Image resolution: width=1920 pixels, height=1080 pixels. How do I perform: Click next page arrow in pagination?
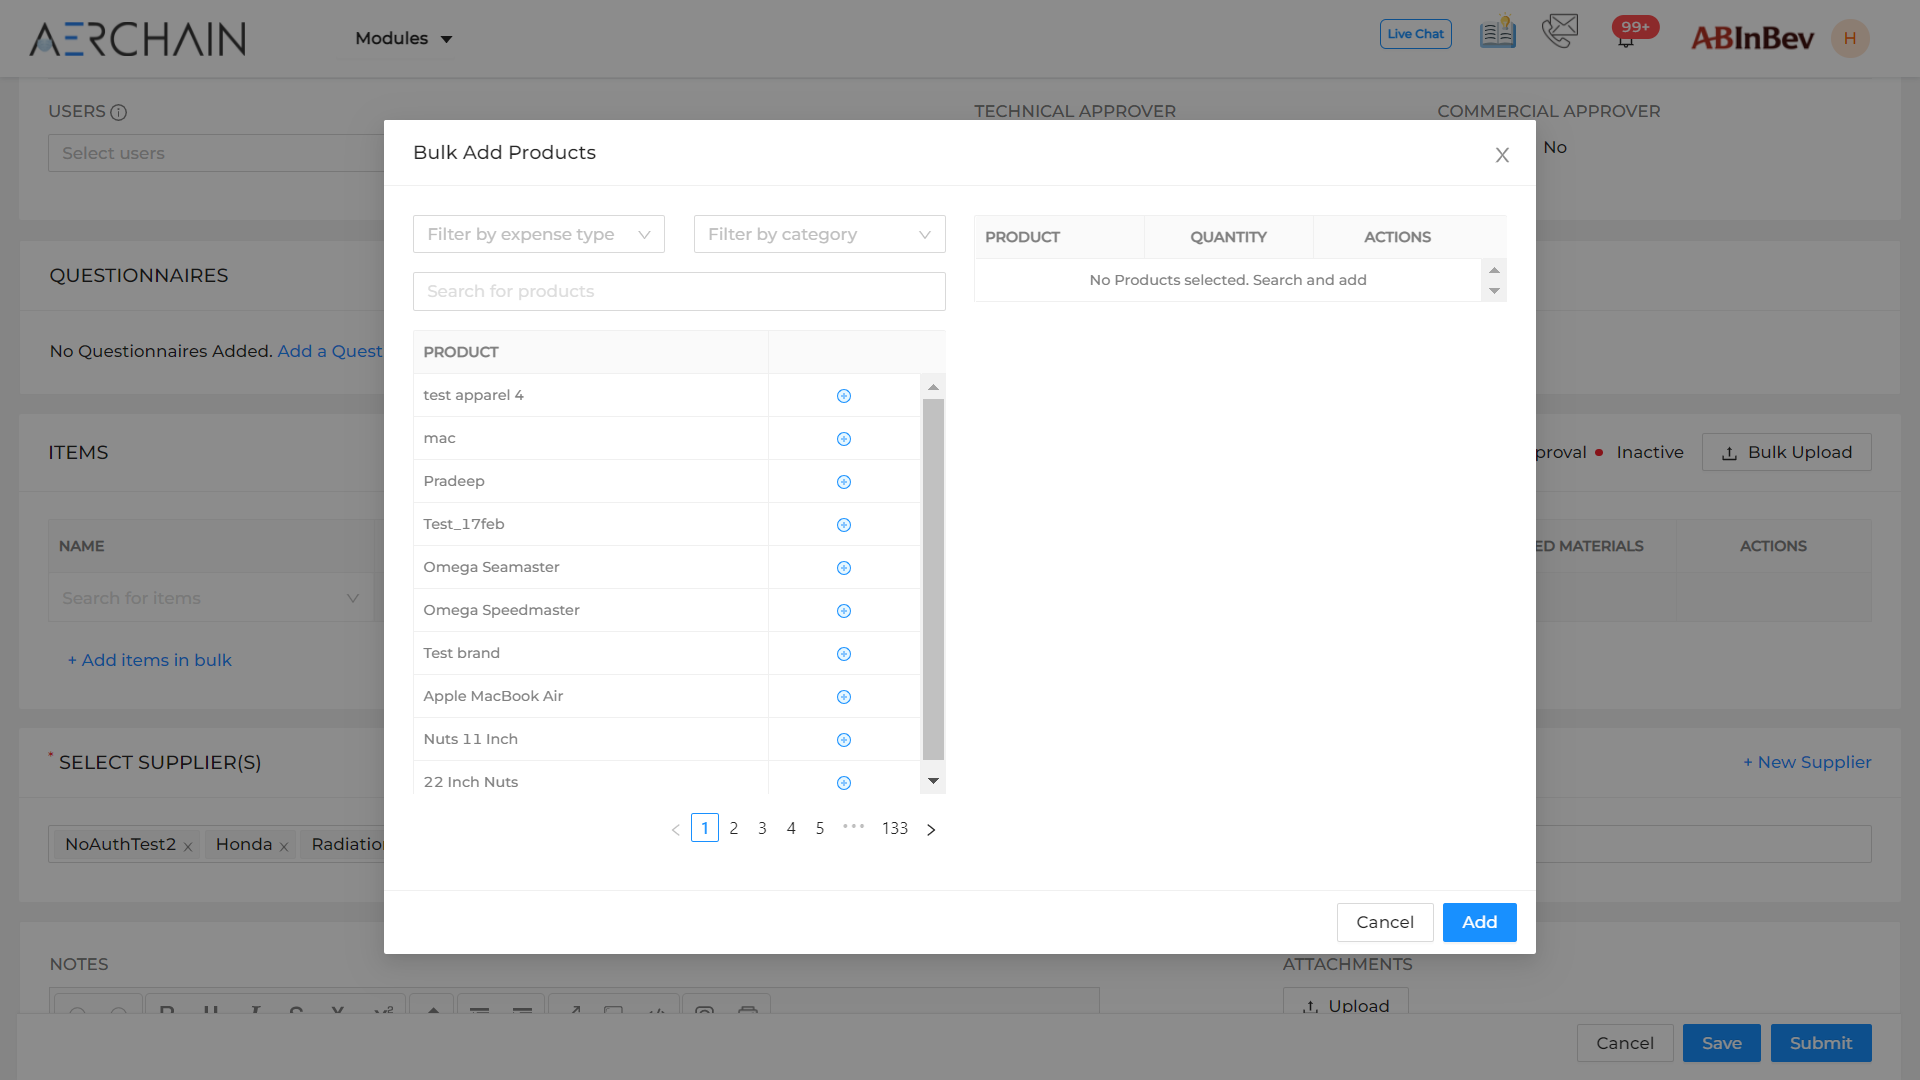coord(931,829)
